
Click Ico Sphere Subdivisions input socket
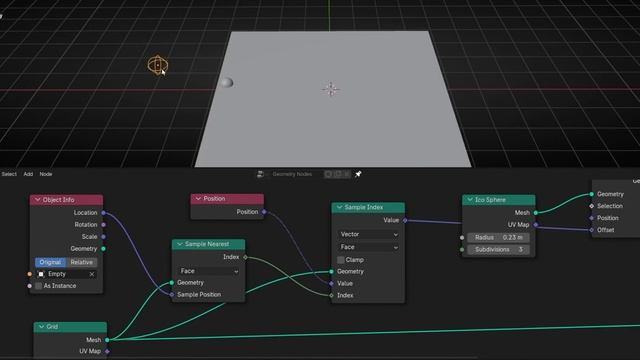click(x=462, y=249)
